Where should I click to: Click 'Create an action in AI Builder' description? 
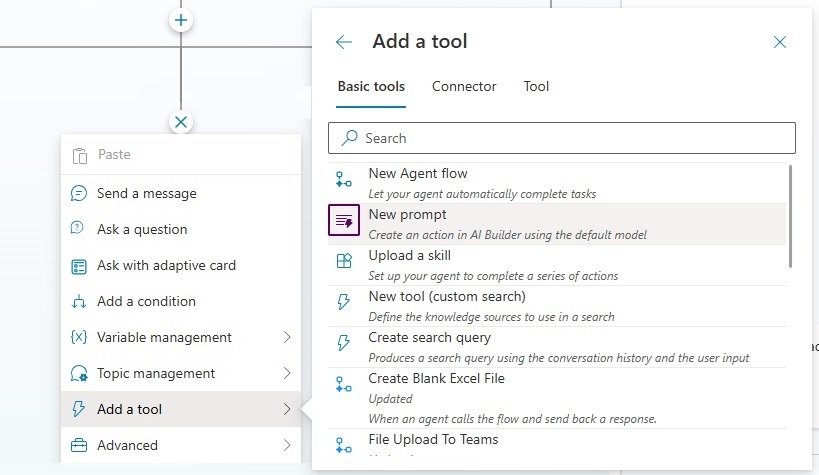pos(507,235)
